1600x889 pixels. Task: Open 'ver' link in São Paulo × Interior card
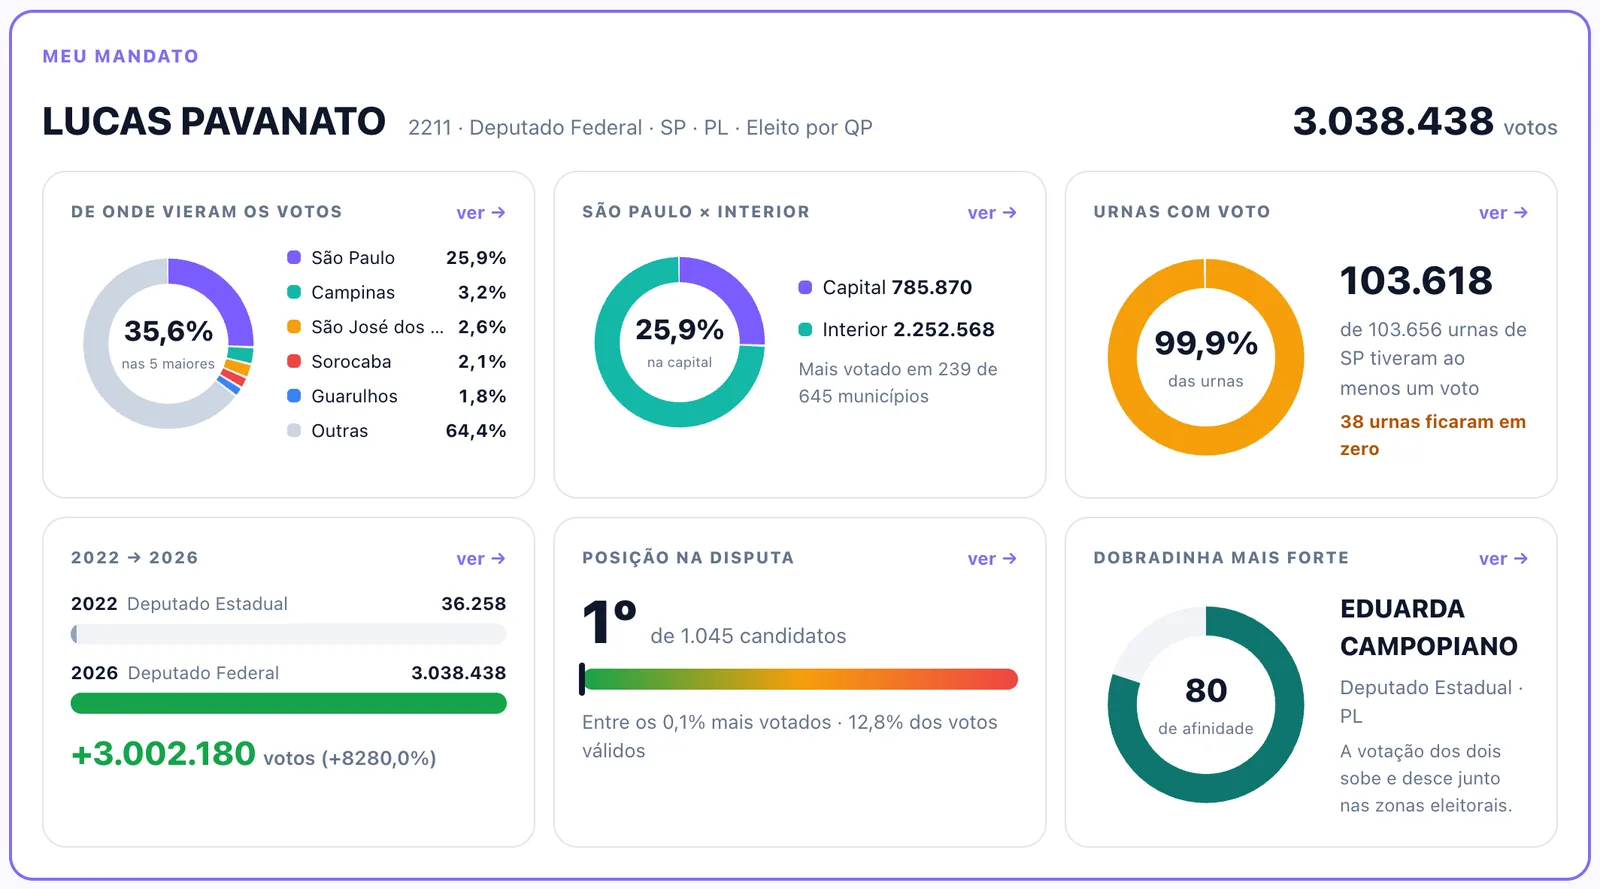(x=991, y=213)
